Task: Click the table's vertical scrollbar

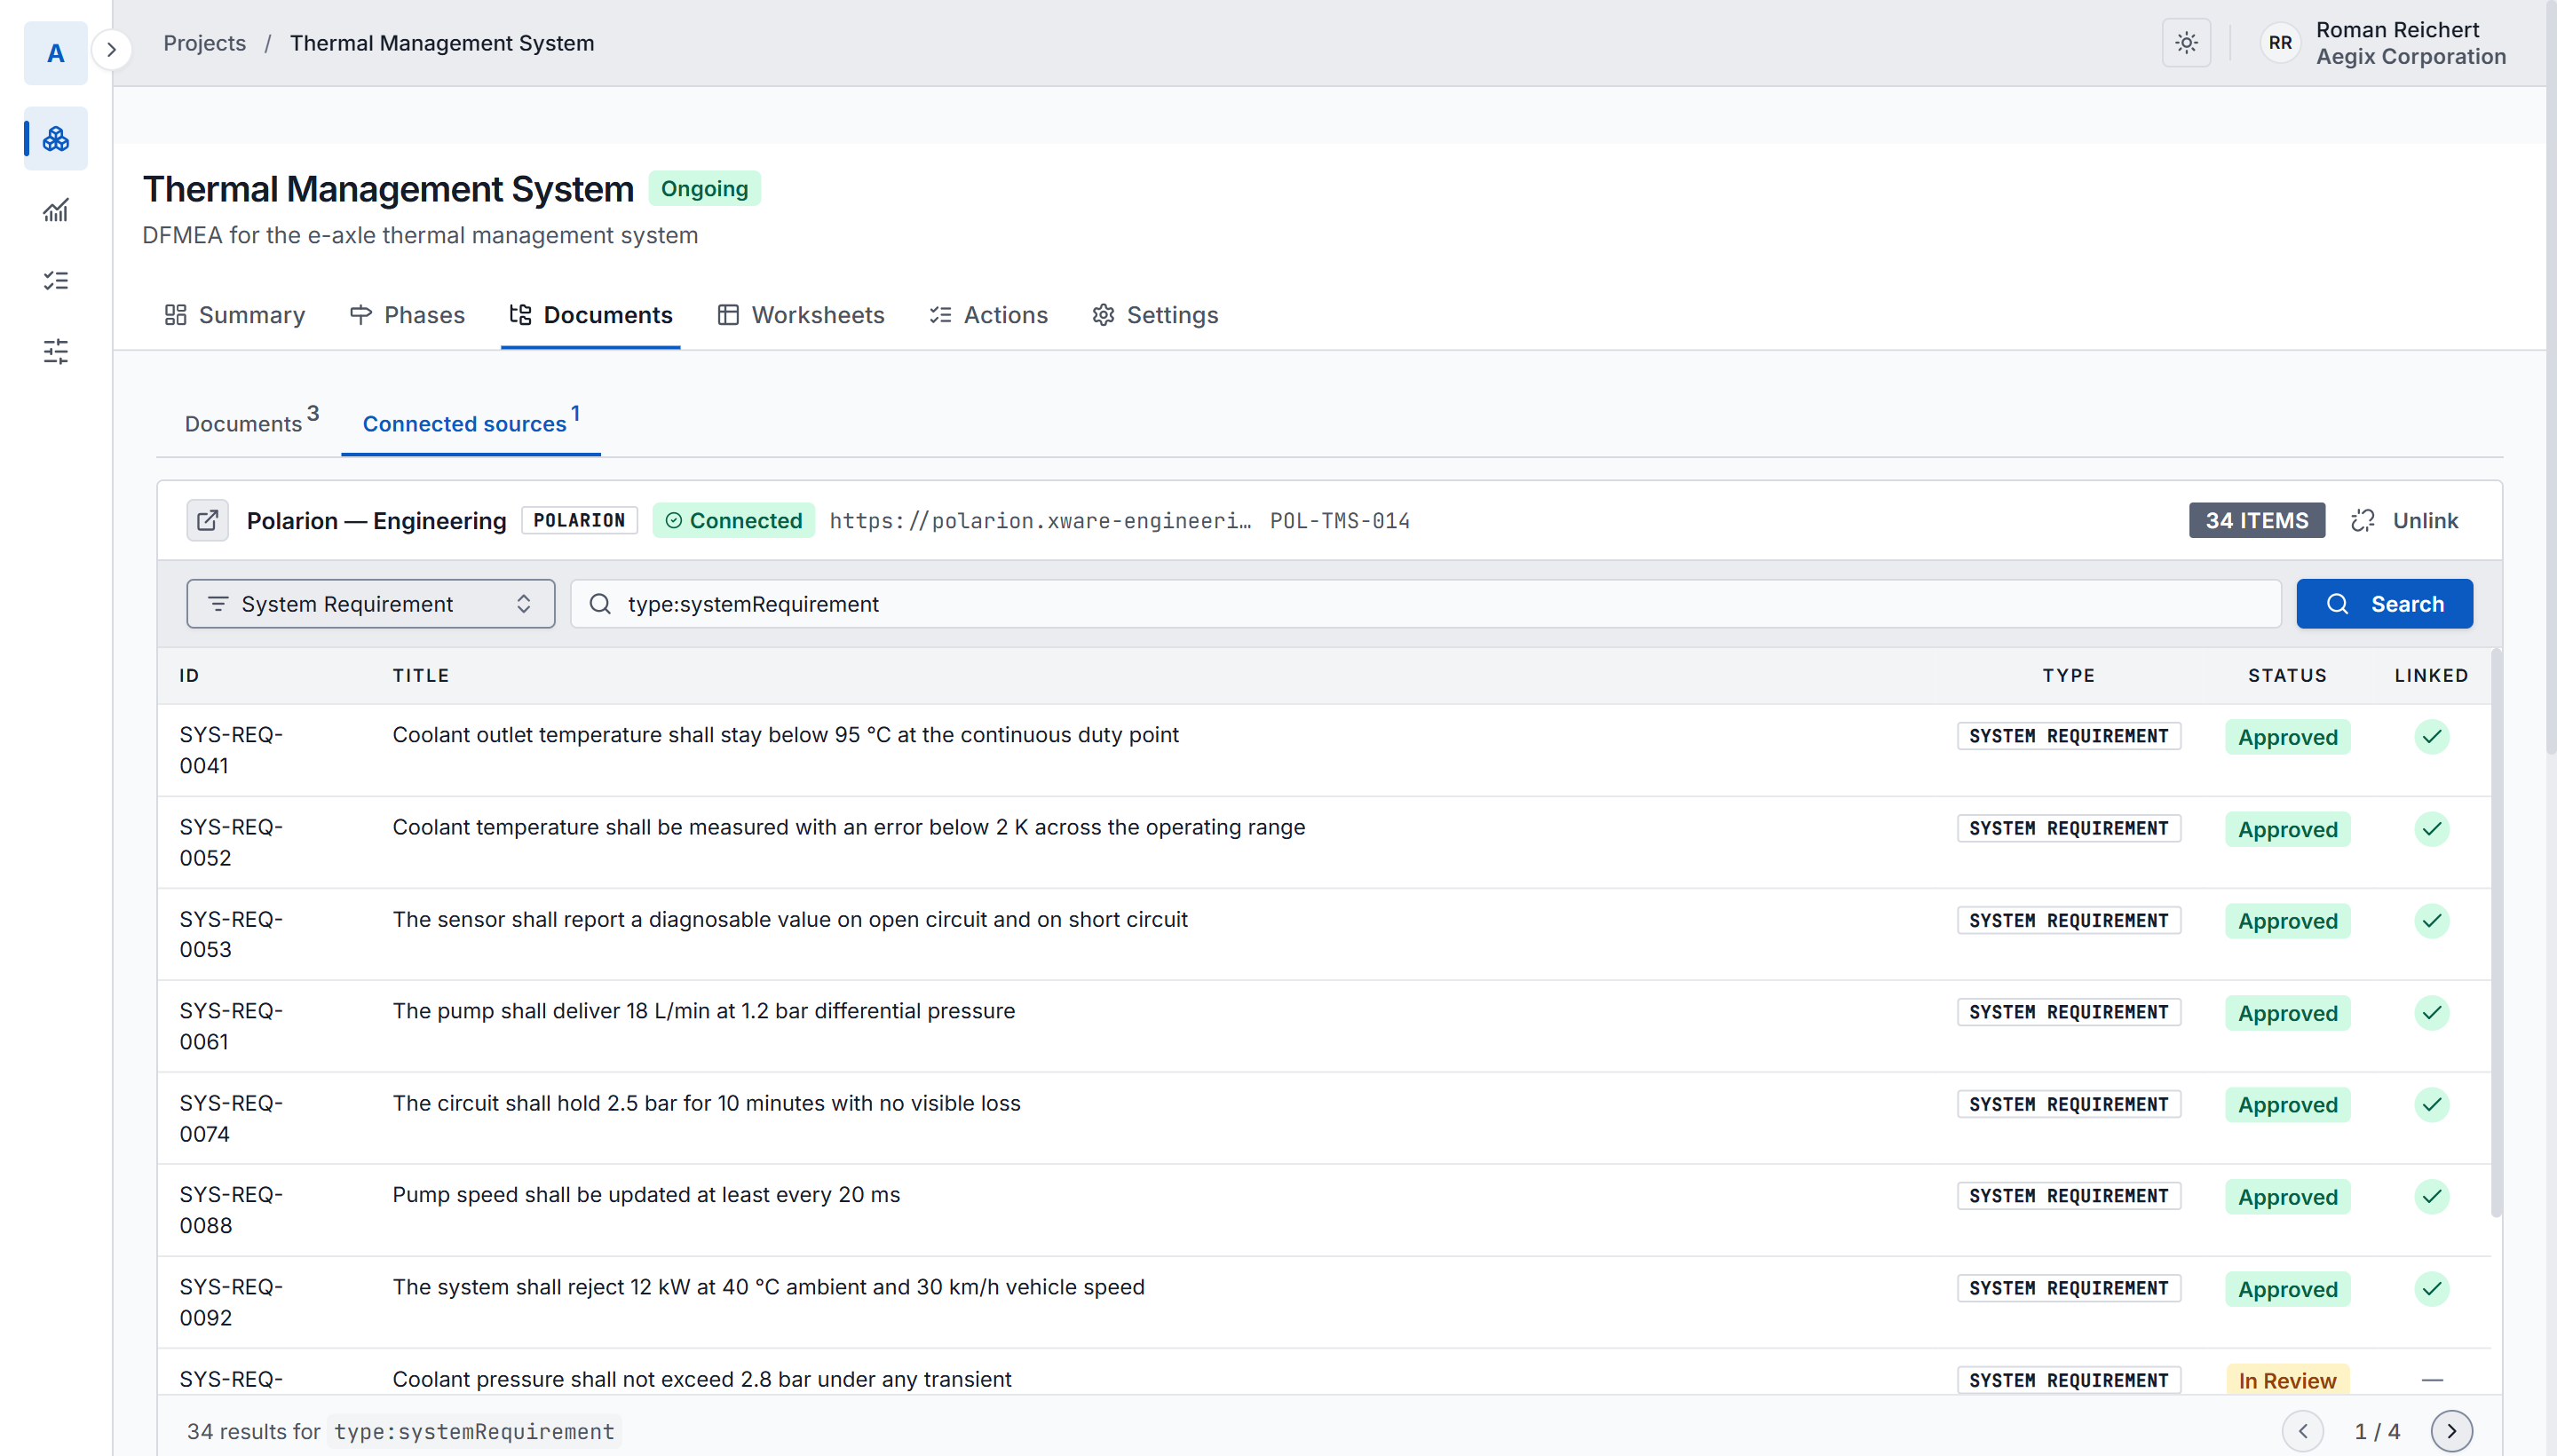Action: pos(2495,932)
